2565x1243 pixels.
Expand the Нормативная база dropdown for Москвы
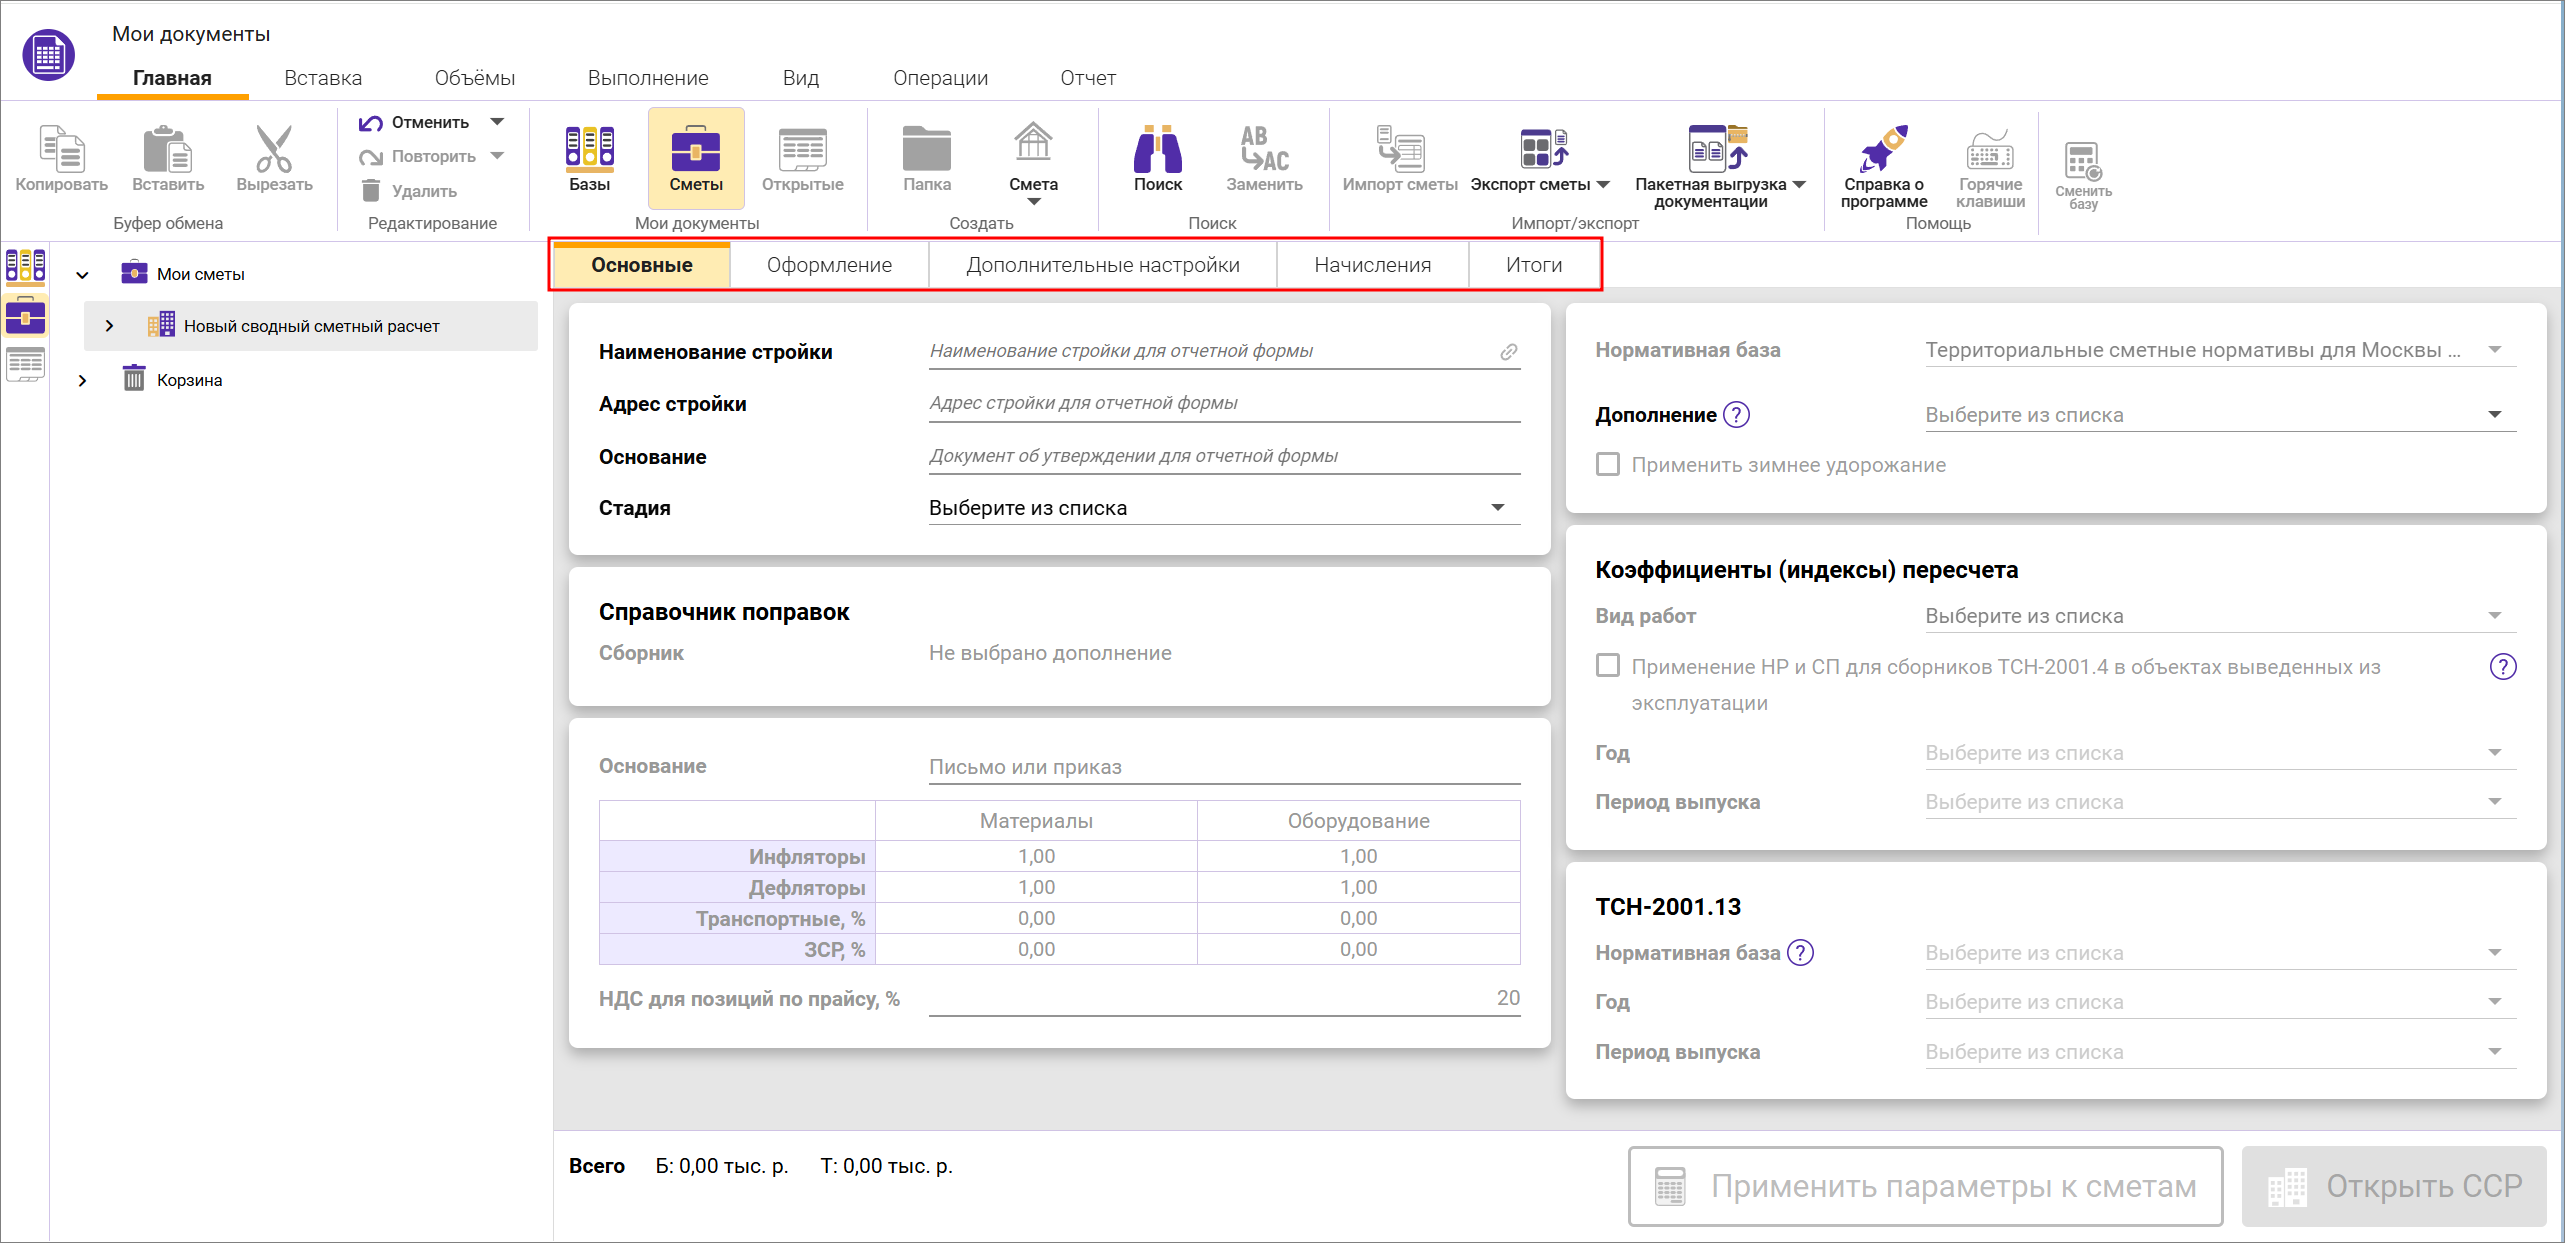tap(2494, 350)
